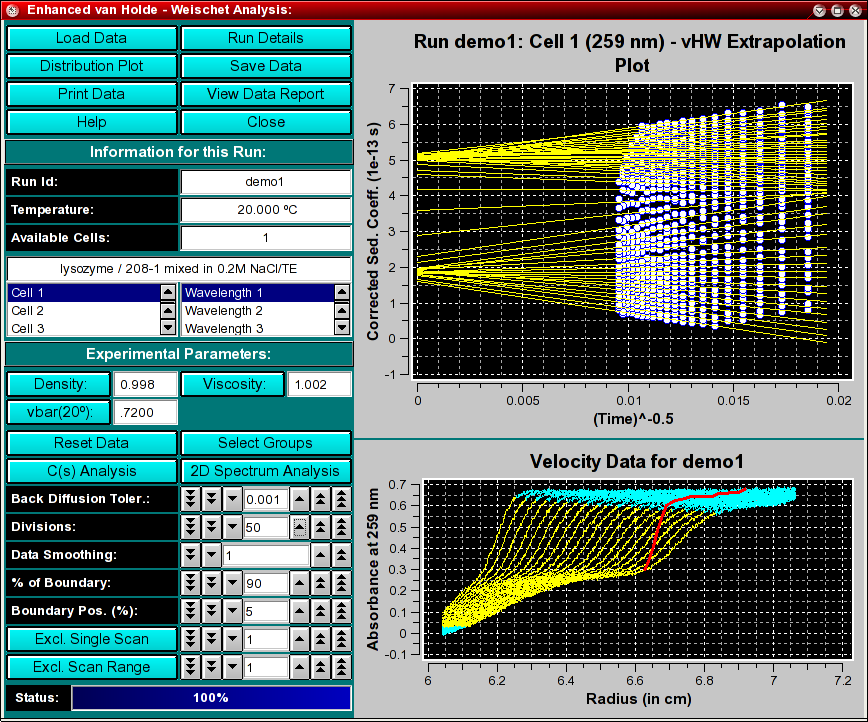Click single up arrow for Excl. Scan Range
This screenshot has width=868, height=722.
coord(299,667)
